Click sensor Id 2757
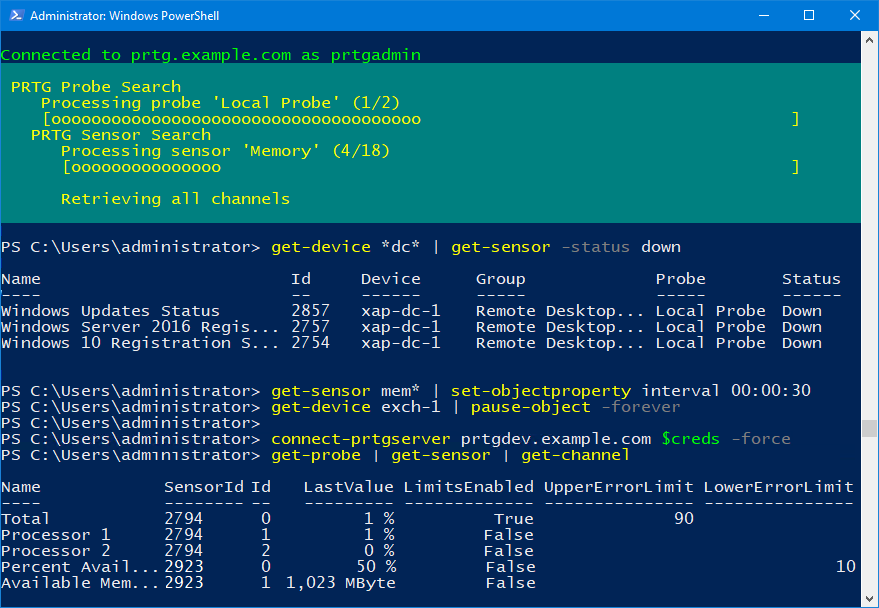This screenshot has height=608, width=879. pos(311,327)
